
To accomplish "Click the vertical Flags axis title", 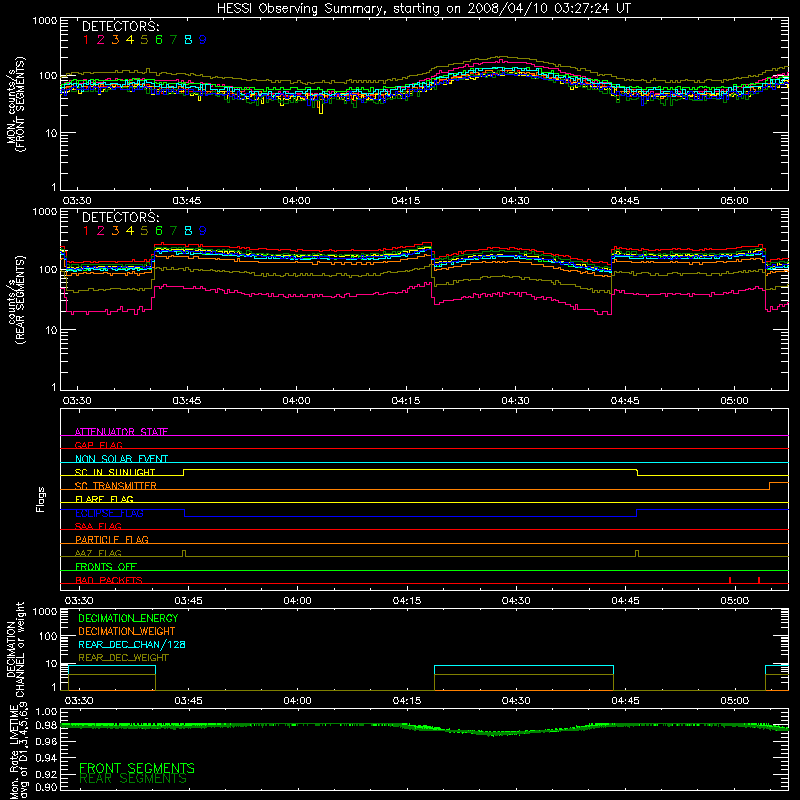I will coord(41,499).
